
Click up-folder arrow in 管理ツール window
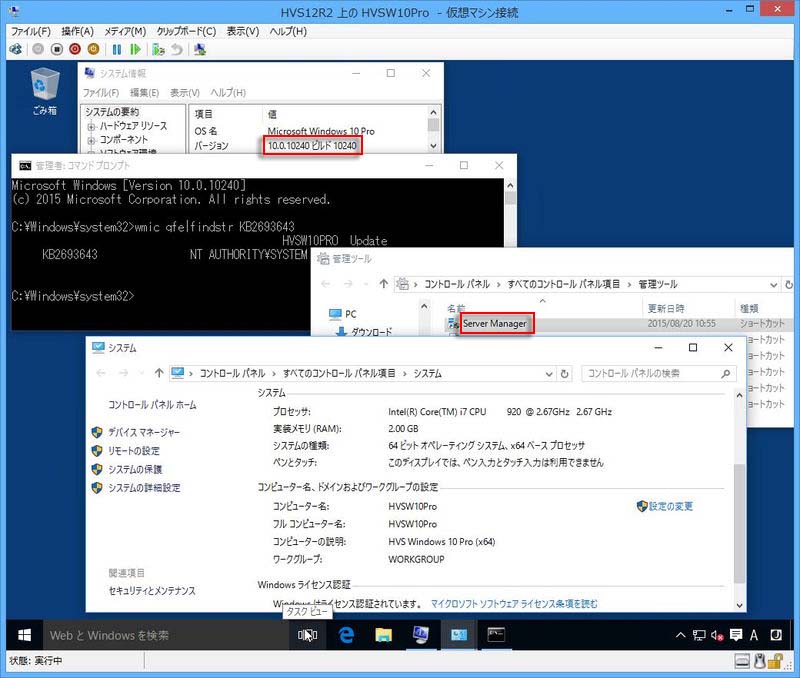(x=384, y=284)
